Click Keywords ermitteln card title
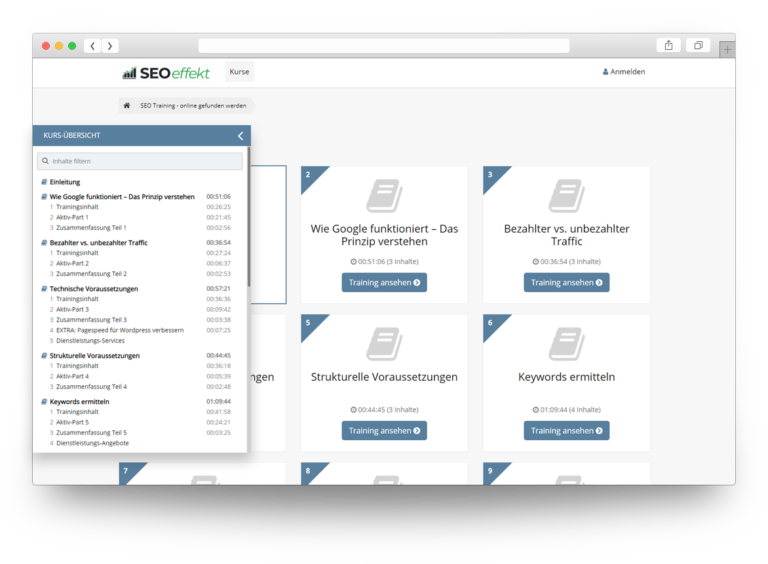Screen dimensions: 768x564 (566, 377)
